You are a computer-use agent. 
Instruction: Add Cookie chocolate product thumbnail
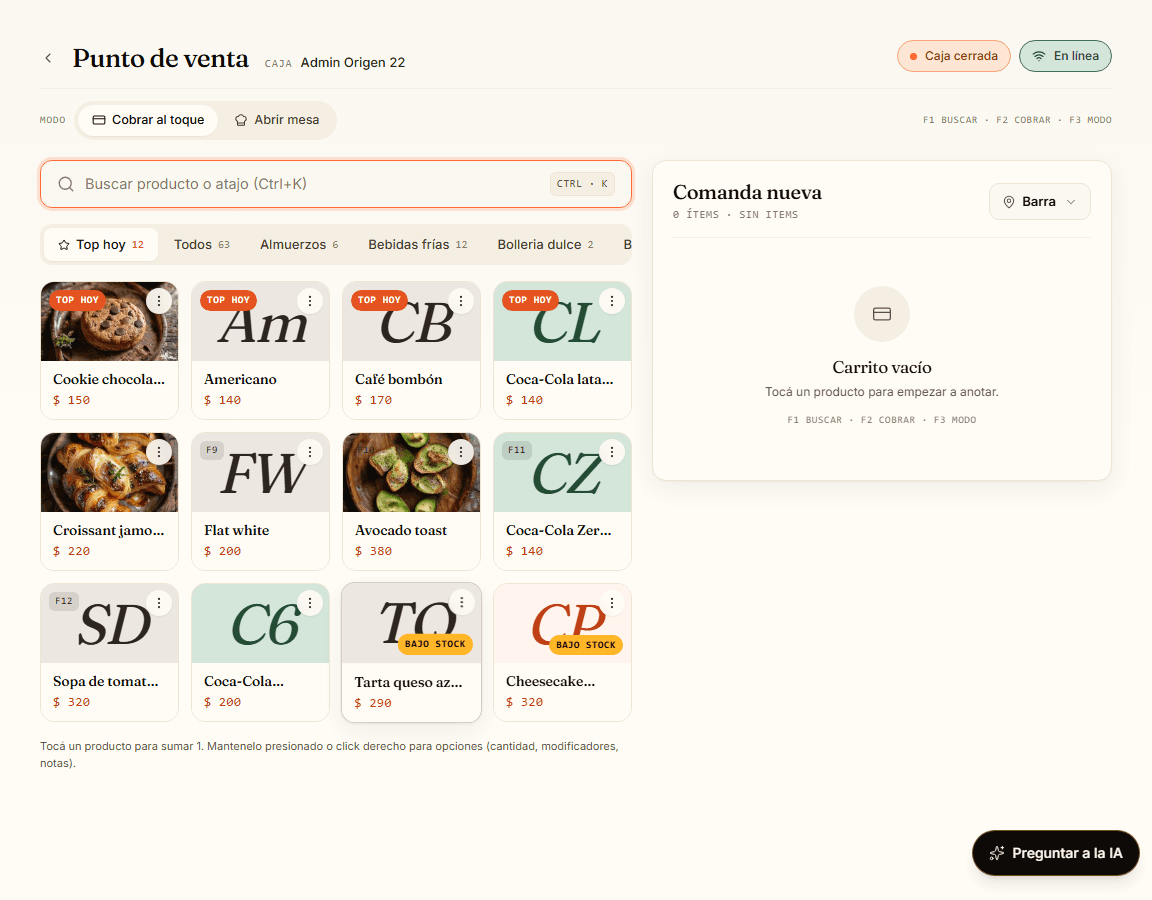[x=109, y=322]
